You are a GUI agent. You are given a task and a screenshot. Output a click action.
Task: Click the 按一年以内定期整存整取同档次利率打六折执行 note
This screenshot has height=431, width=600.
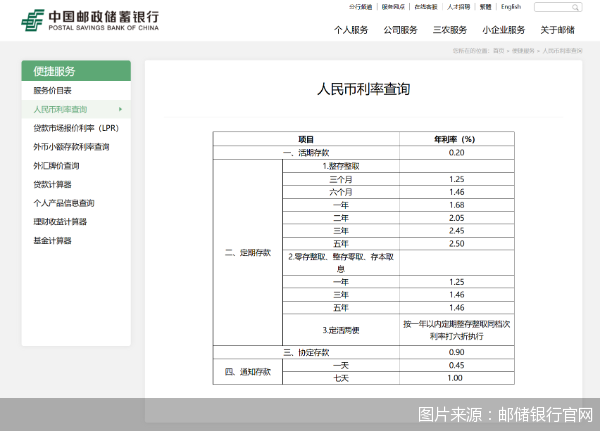(x=457, y=330)
